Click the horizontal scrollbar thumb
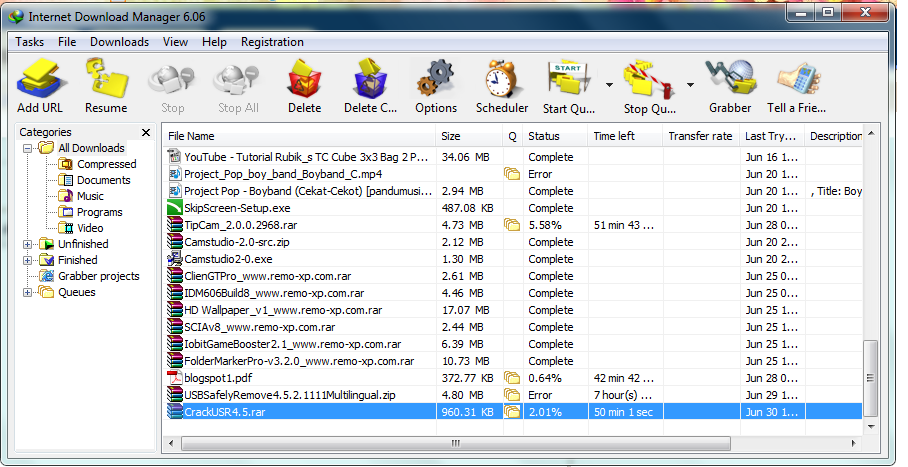 (x=456, y=444)
